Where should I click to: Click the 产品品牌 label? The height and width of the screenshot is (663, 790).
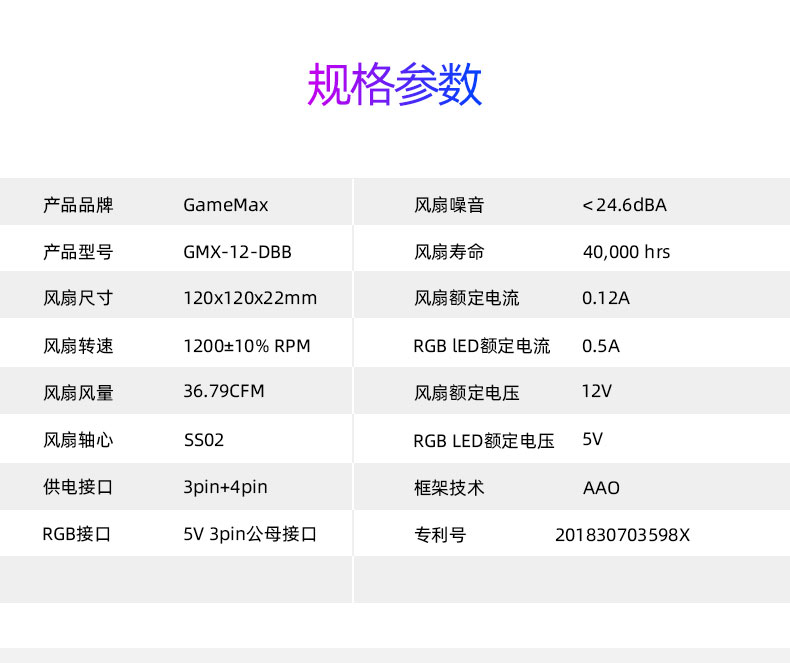[78, 205]
